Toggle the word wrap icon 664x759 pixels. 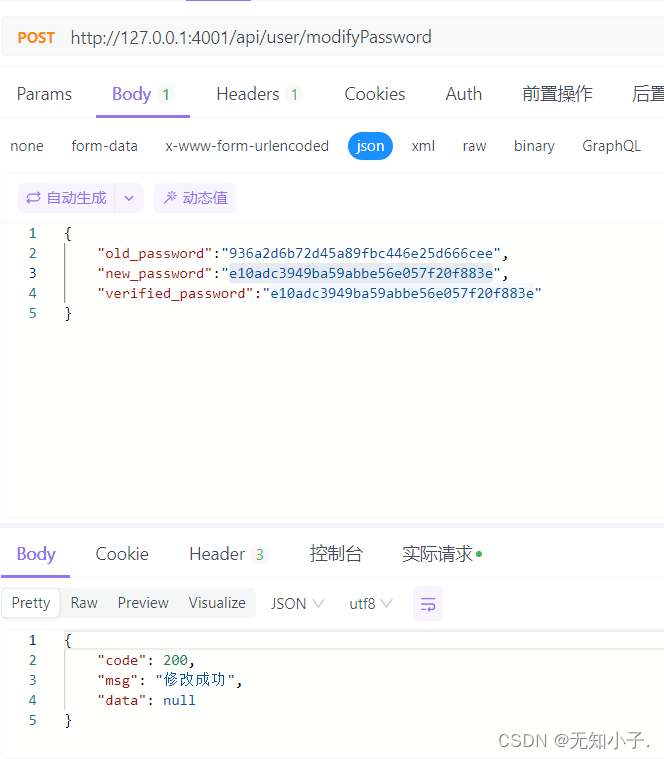(x=428, y=604)
